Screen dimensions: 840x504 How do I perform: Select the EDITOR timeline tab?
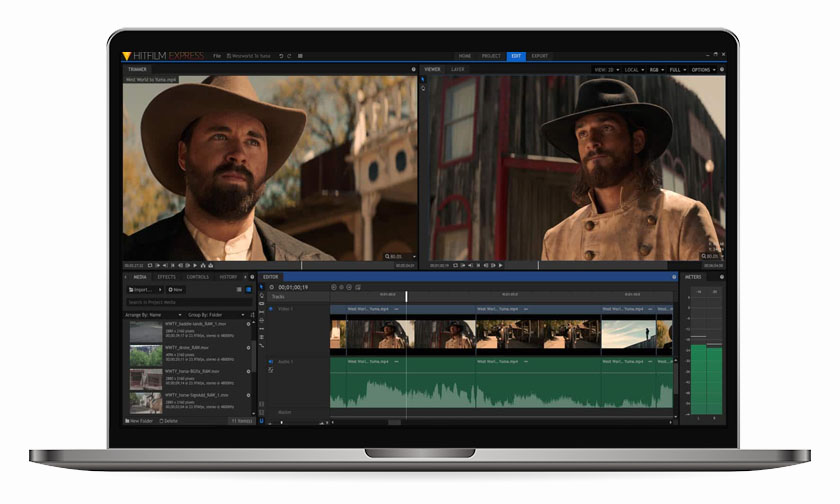[x=271, y=277]
